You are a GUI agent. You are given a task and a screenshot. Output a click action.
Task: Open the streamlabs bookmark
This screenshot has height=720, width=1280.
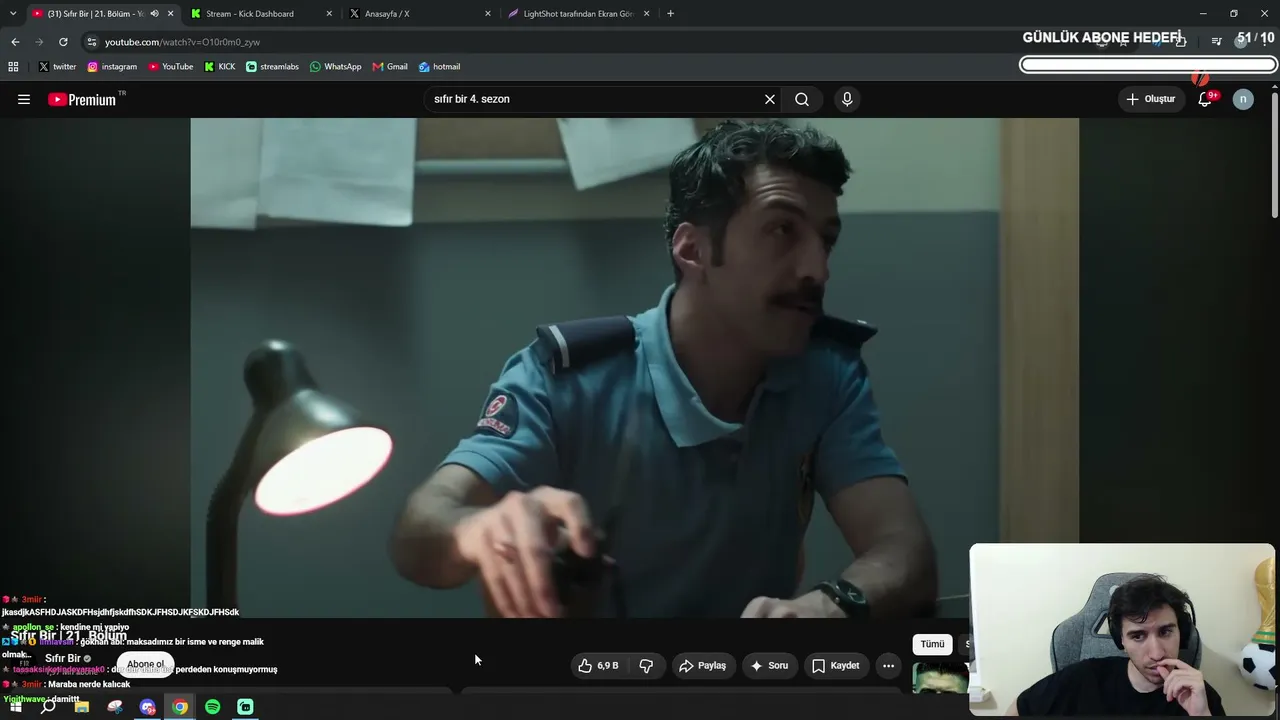coord(272,67)
